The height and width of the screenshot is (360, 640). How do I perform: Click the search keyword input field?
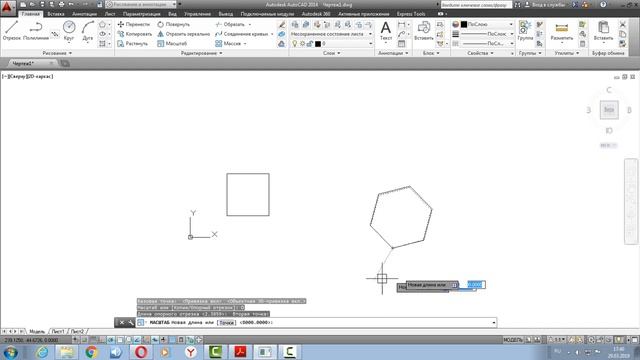[476, 5]
